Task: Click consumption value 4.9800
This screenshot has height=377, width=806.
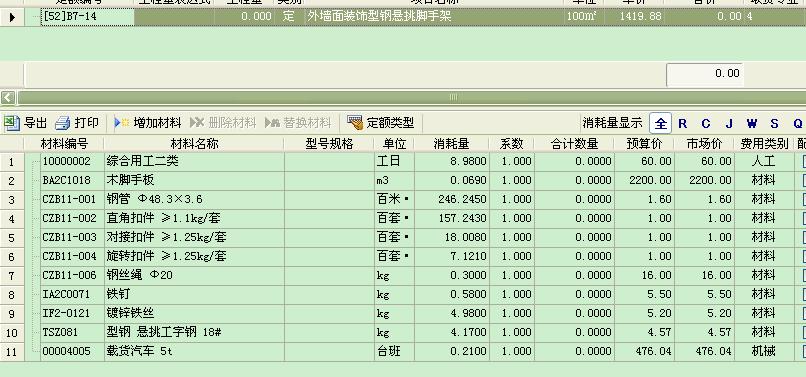Action: click(468, 314)
